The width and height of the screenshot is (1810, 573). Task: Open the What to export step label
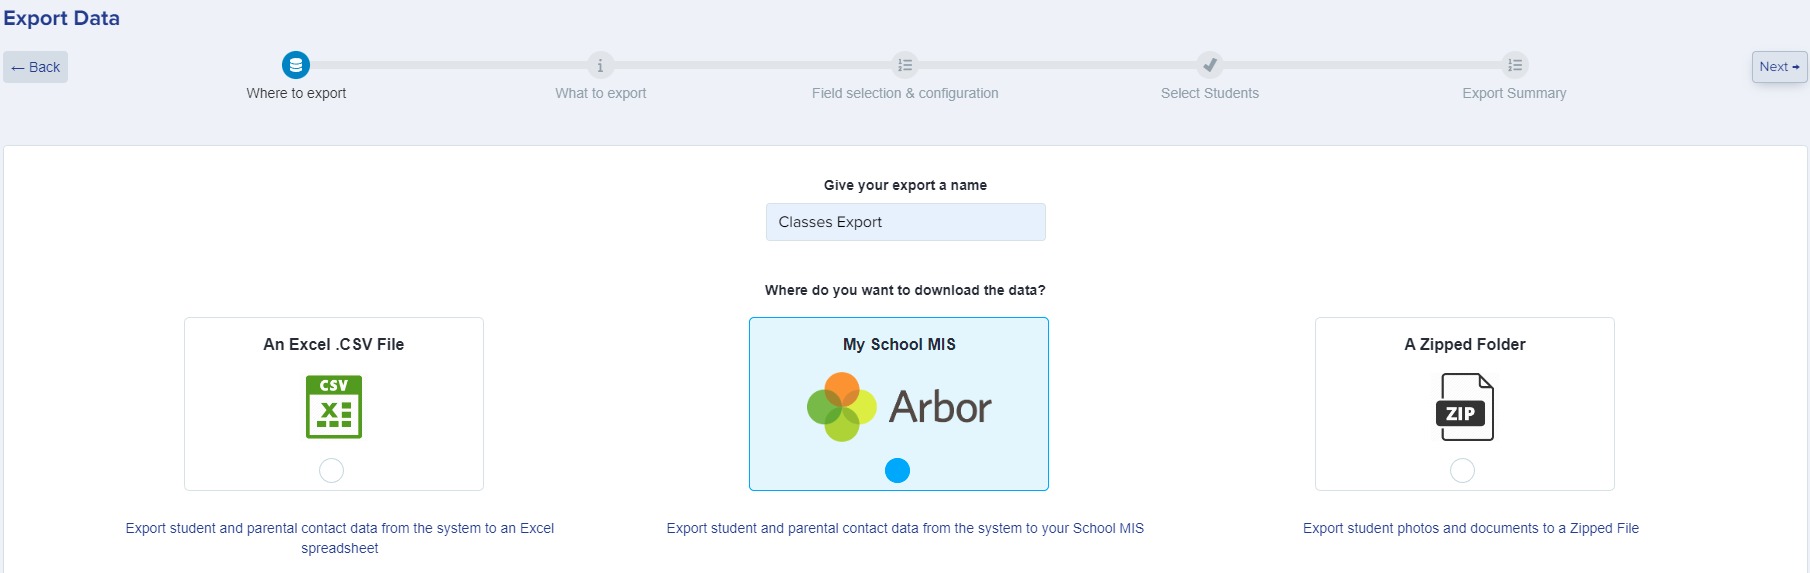coord(600,93)
